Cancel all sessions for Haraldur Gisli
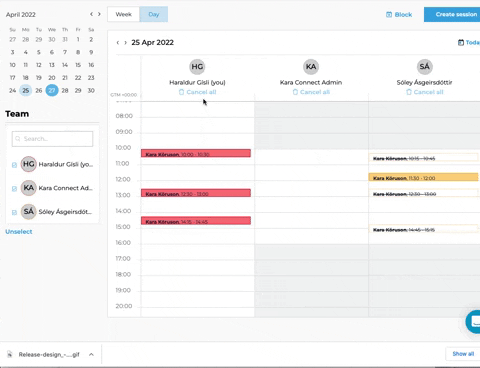 coord(197,92)
